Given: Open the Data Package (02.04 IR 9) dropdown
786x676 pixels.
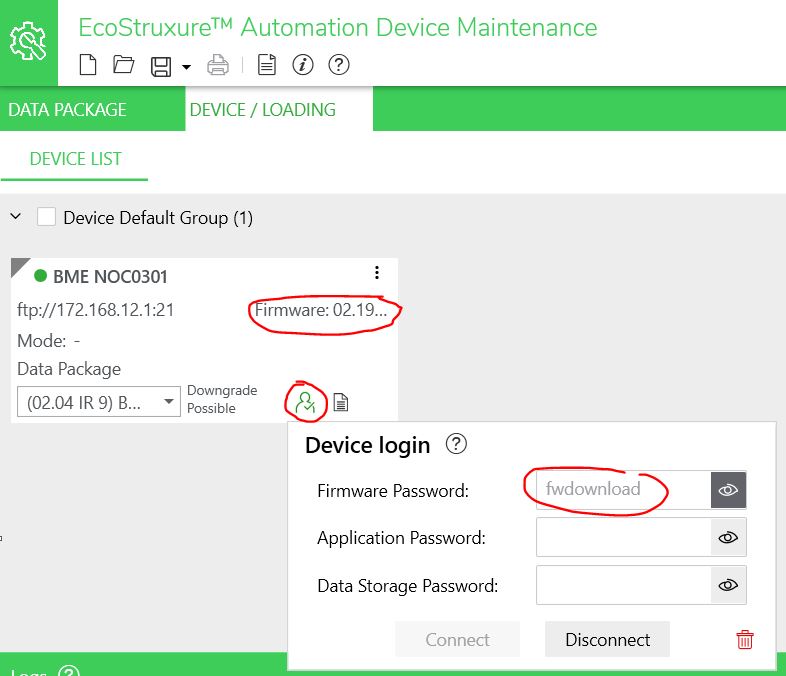Looking at the screenshot, I should [99, 401].
